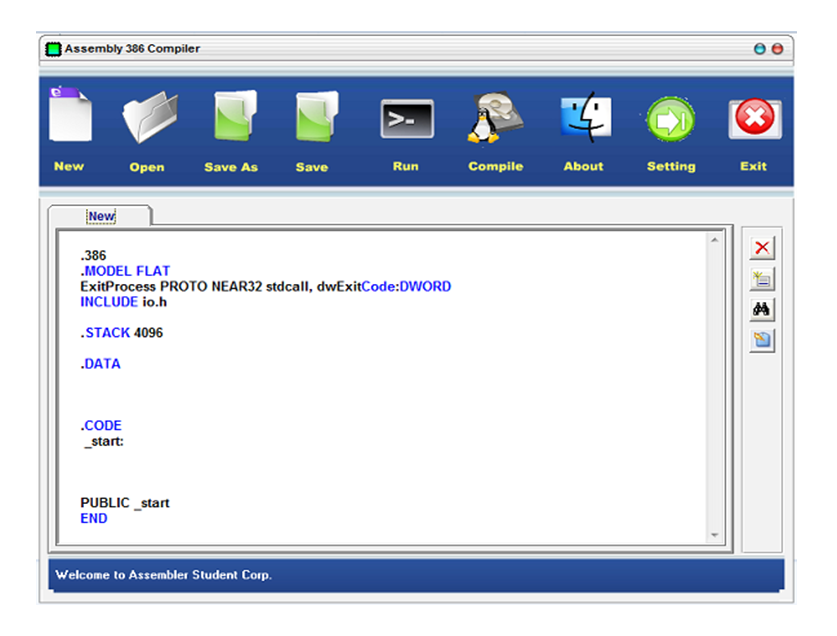Click the .MODEL FLAT line
The height and width of the screenshot is (636, 837).
tap(125, 271)
